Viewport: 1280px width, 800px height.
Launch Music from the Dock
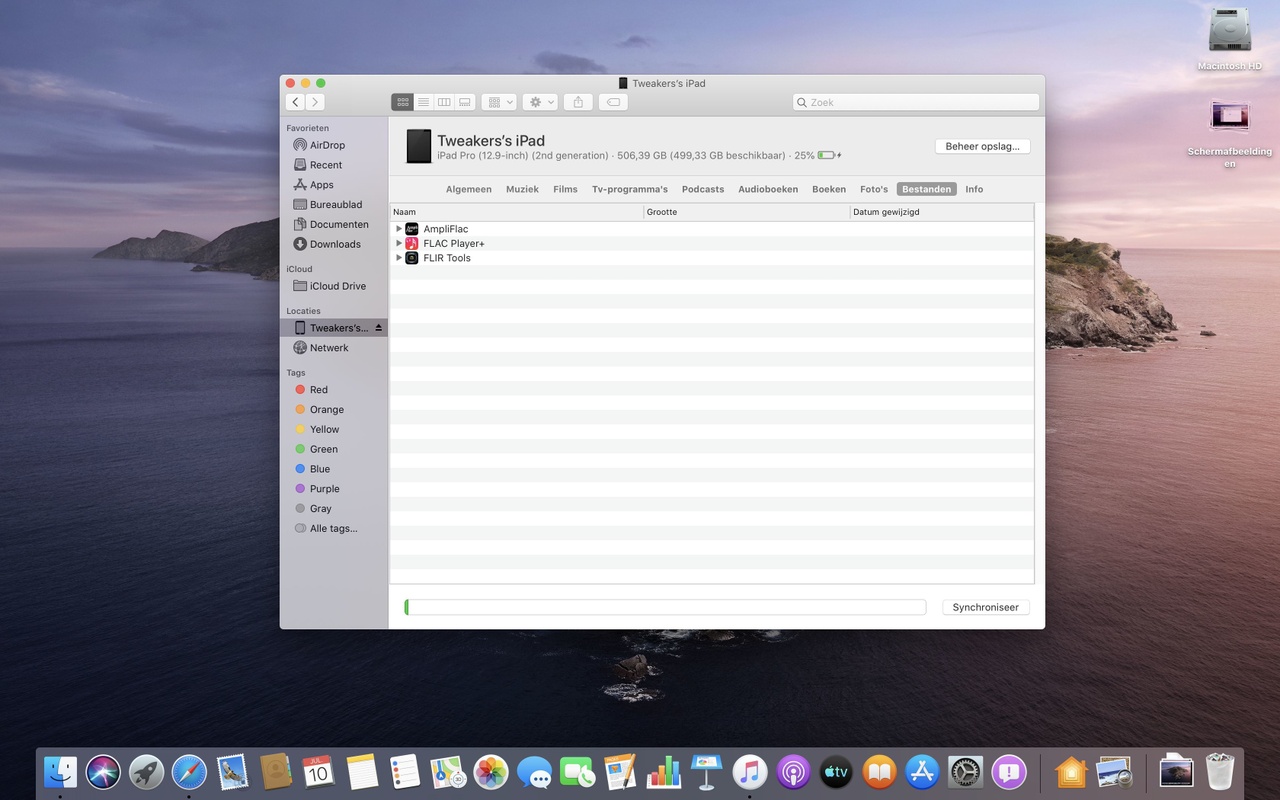click(x=750, y=772)
